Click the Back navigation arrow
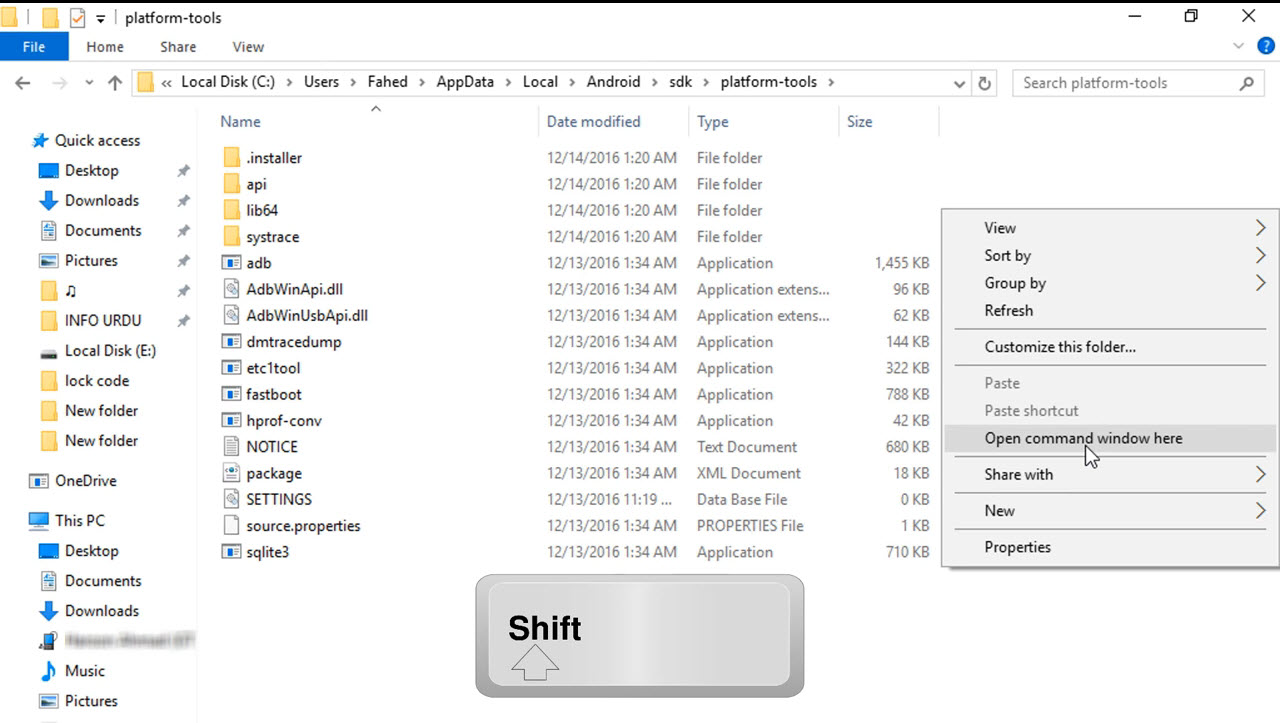Screen dimensions: 1280x723 (x=23, y=83)
